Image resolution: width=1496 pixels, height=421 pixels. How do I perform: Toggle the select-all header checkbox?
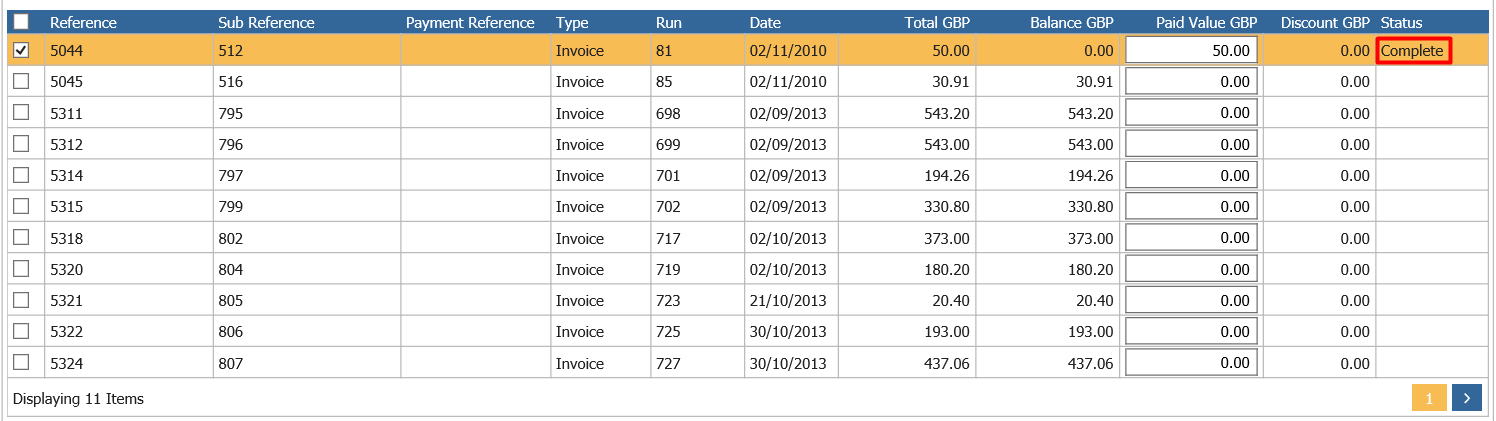tap(21, 22)
